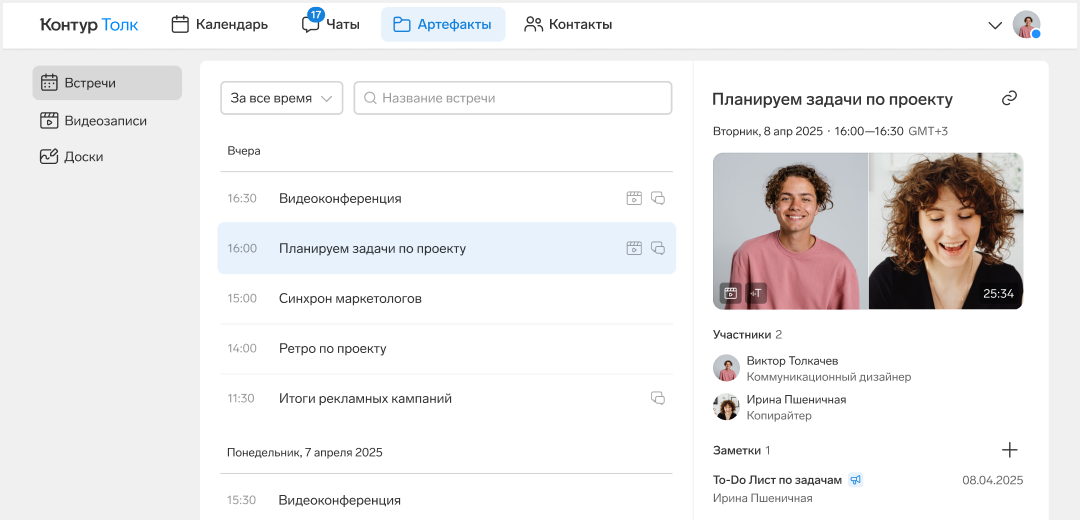
Task: Open the Синхрон маркетологов meeting
Action: 446,298
